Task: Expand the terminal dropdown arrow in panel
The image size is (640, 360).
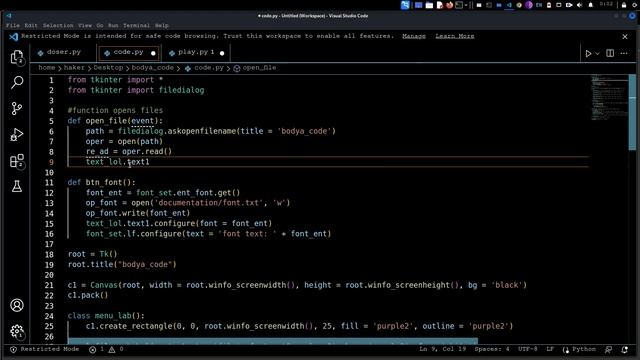Action: pyautogui.click(x=466, y=5)
